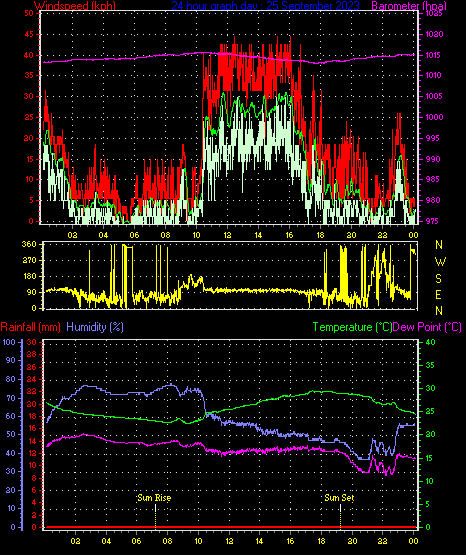Viewport: 466px width, 555px height.
Task: Click the 100 value on humidity axis
Action: pos(9,342)
